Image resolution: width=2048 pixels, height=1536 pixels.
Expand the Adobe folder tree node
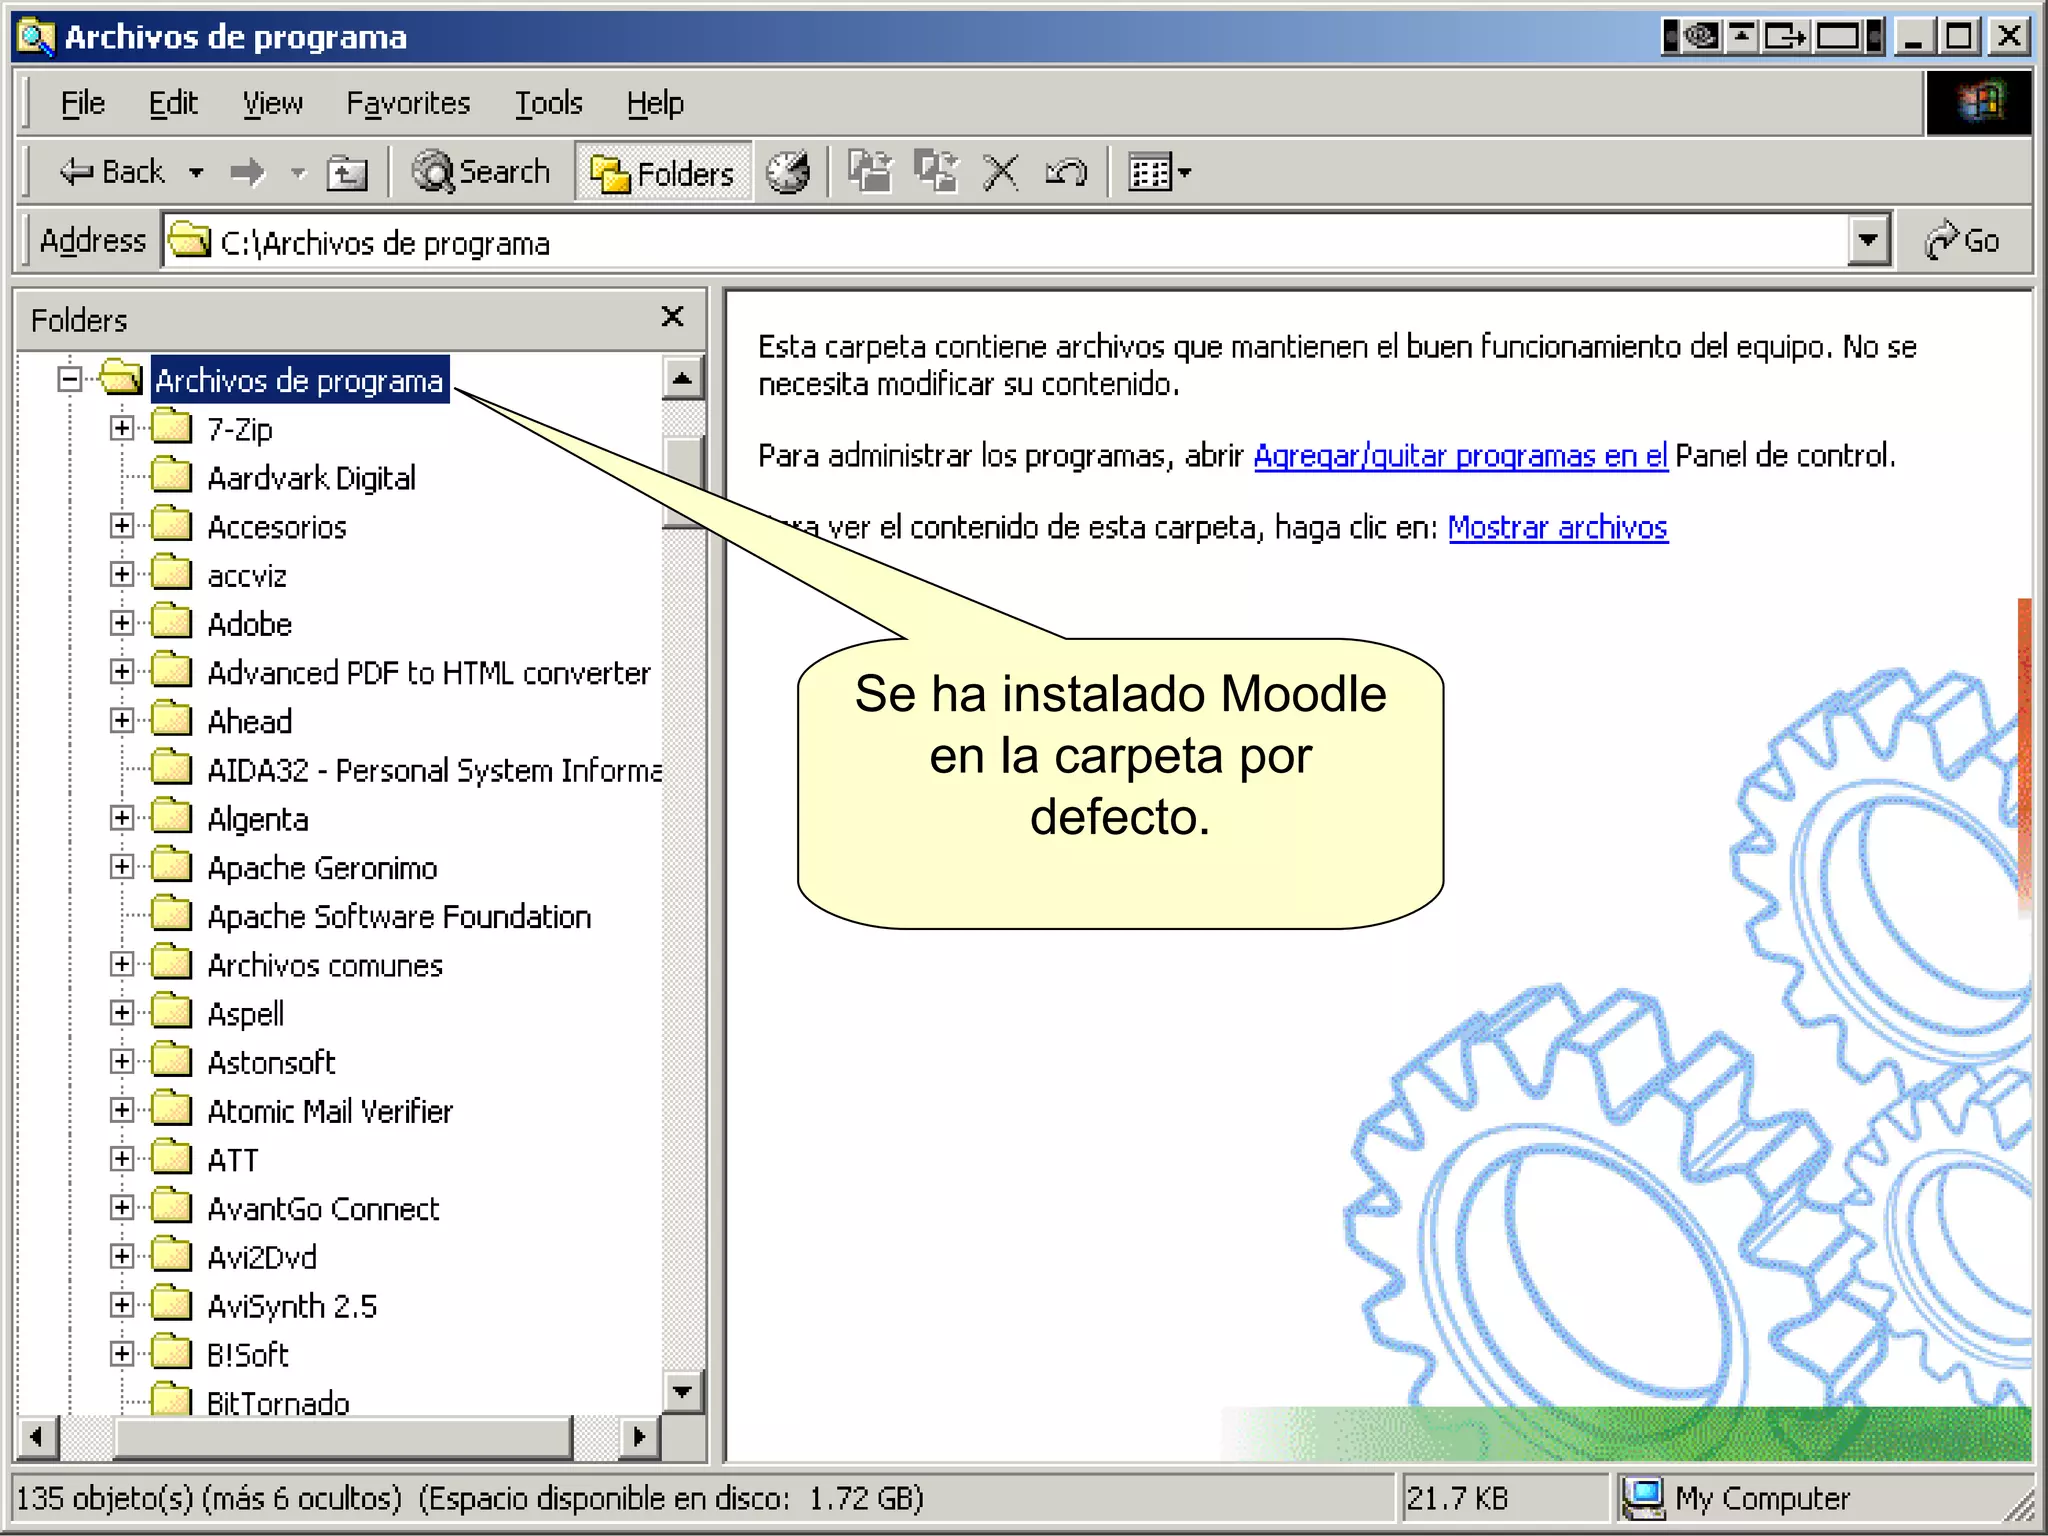pyautogui.click(x=122, y=623)
